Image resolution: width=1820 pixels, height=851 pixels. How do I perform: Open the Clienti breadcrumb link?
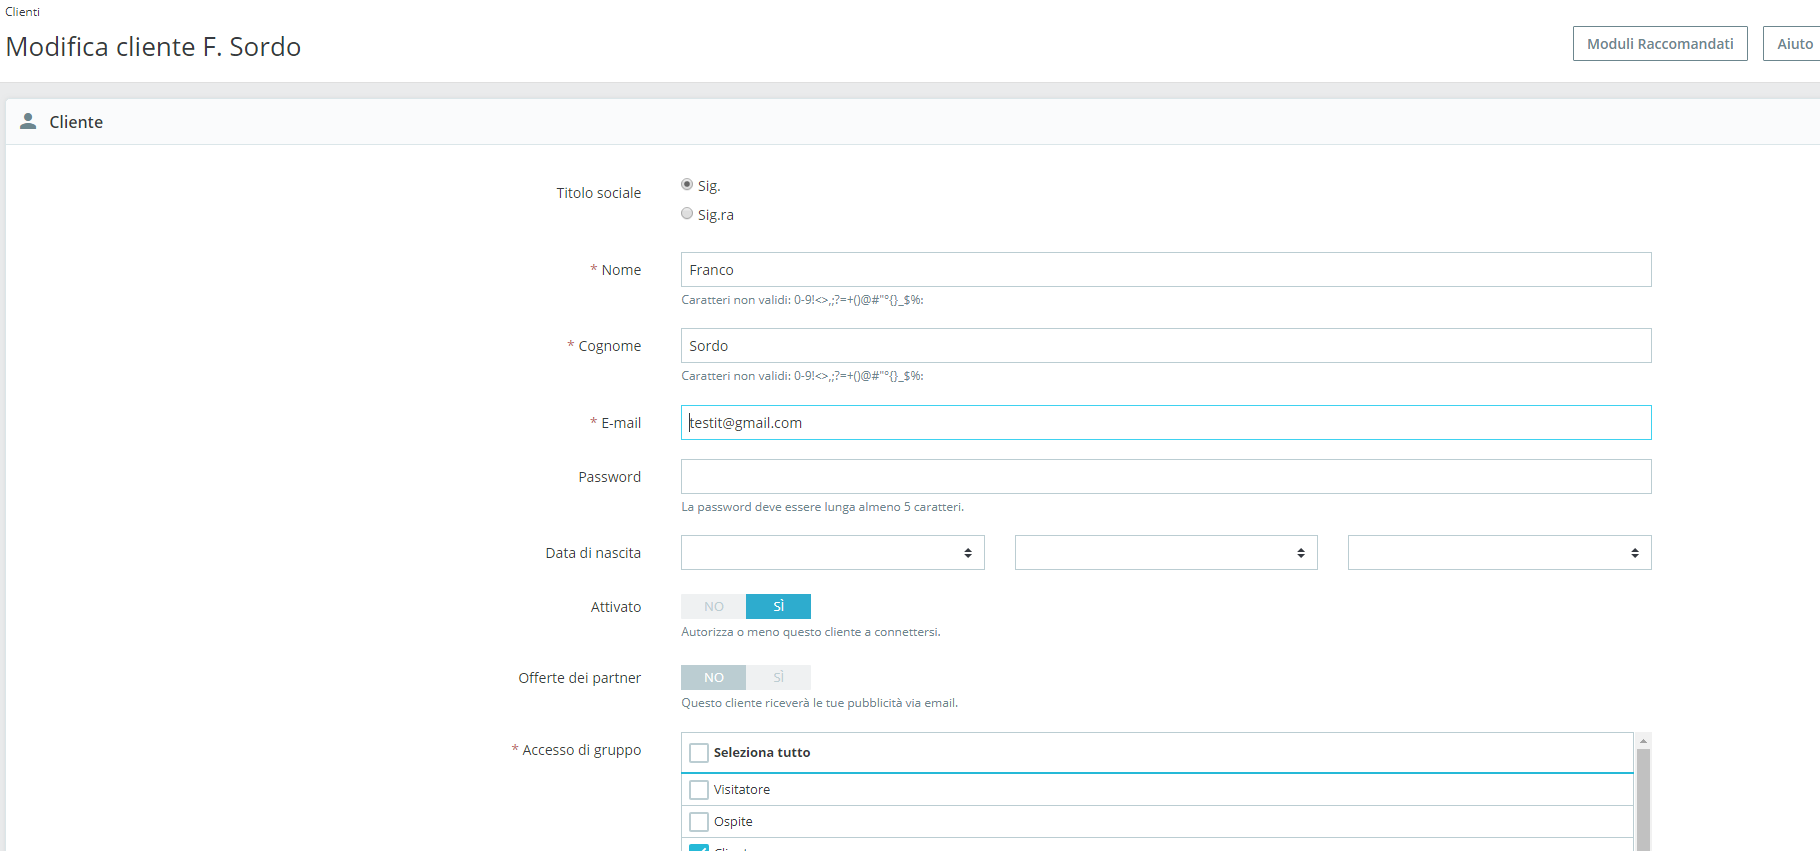click(22, 12)
